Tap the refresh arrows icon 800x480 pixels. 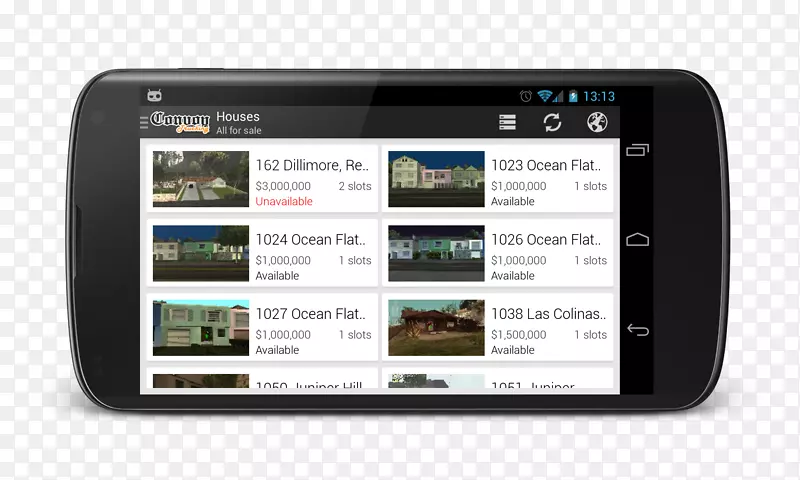[552, 122]
